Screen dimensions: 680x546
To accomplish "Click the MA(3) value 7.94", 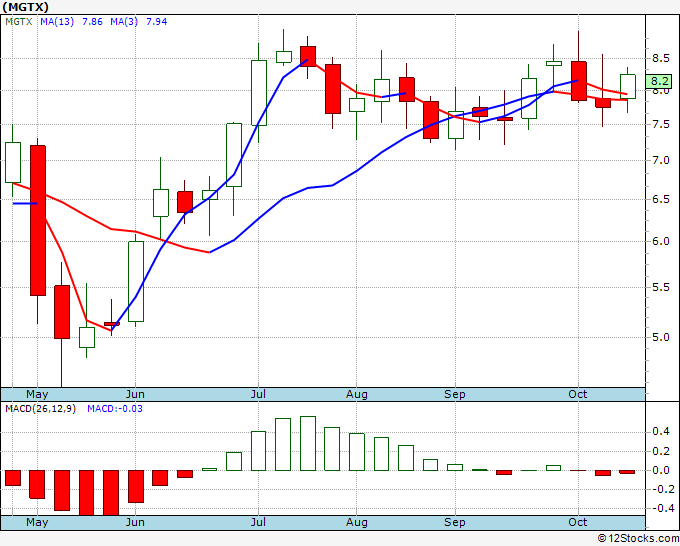I will click(x=157, y=22).
